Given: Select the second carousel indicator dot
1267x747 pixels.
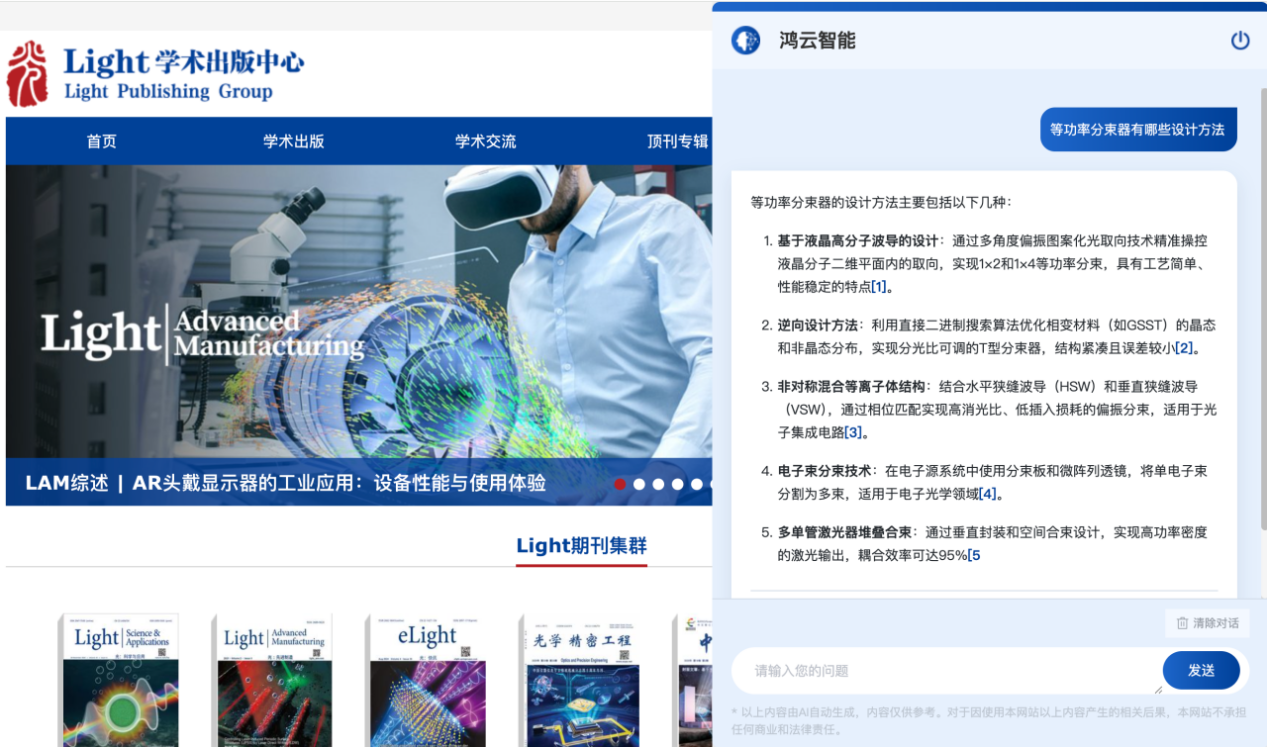Looking at the screenshot, I should (639, 484).
